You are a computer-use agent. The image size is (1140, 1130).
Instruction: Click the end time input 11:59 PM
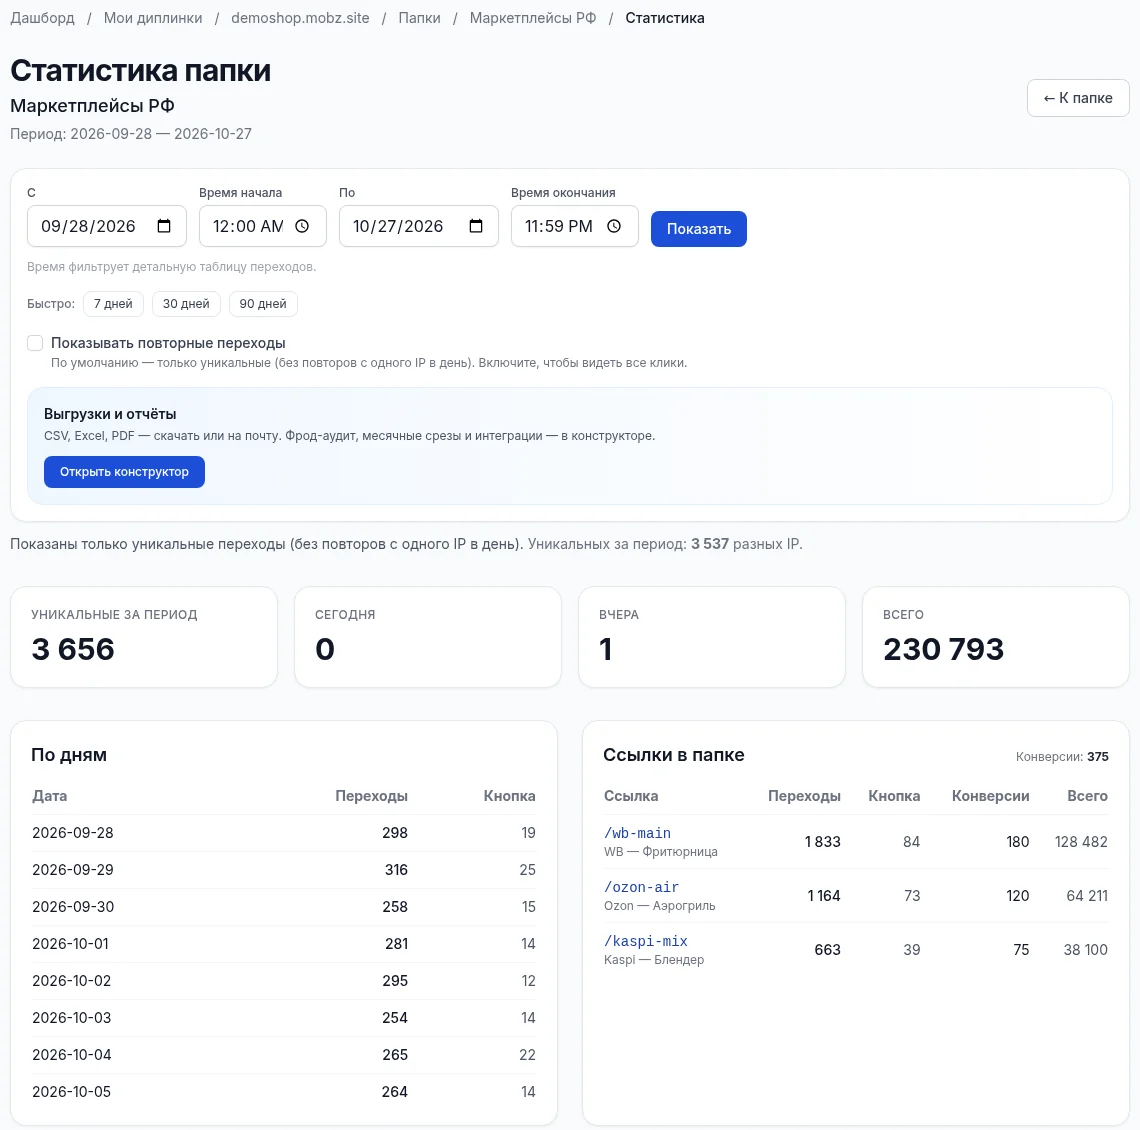pyautogui.click(x=574, y=226)
